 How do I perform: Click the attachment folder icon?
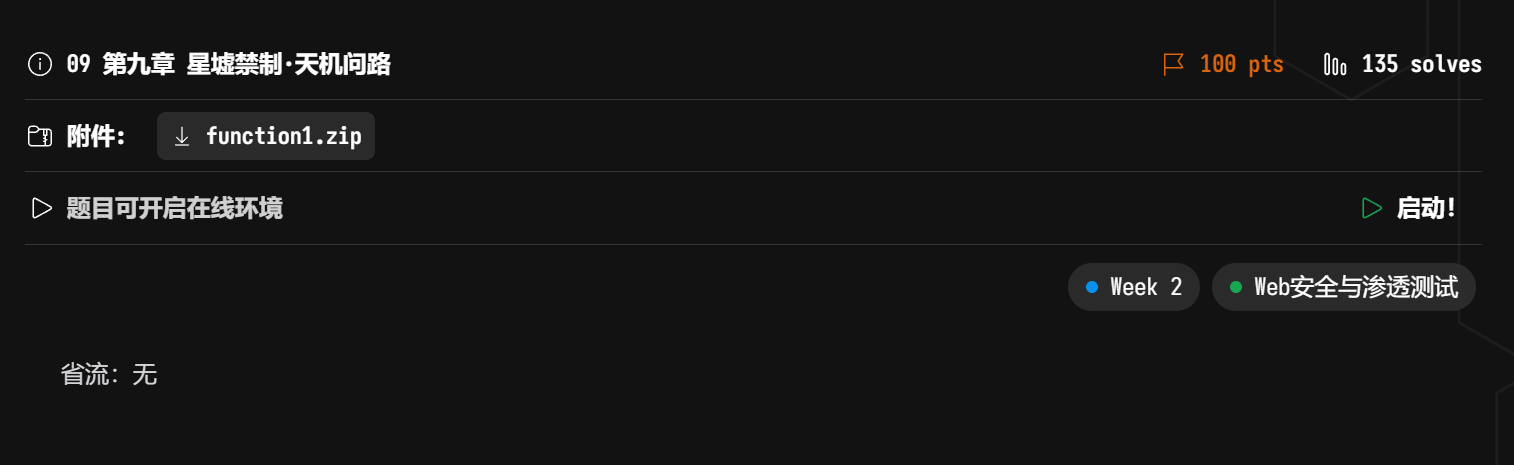coord(40,137)
